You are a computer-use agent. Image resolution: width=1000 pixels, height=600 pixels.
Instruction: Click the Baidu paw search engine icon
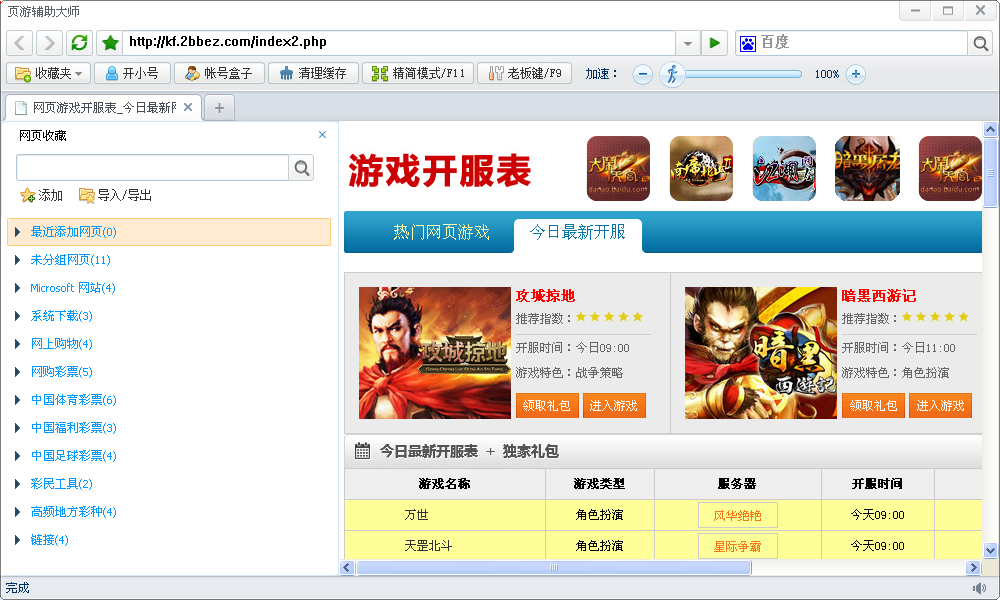pos(747,43)
